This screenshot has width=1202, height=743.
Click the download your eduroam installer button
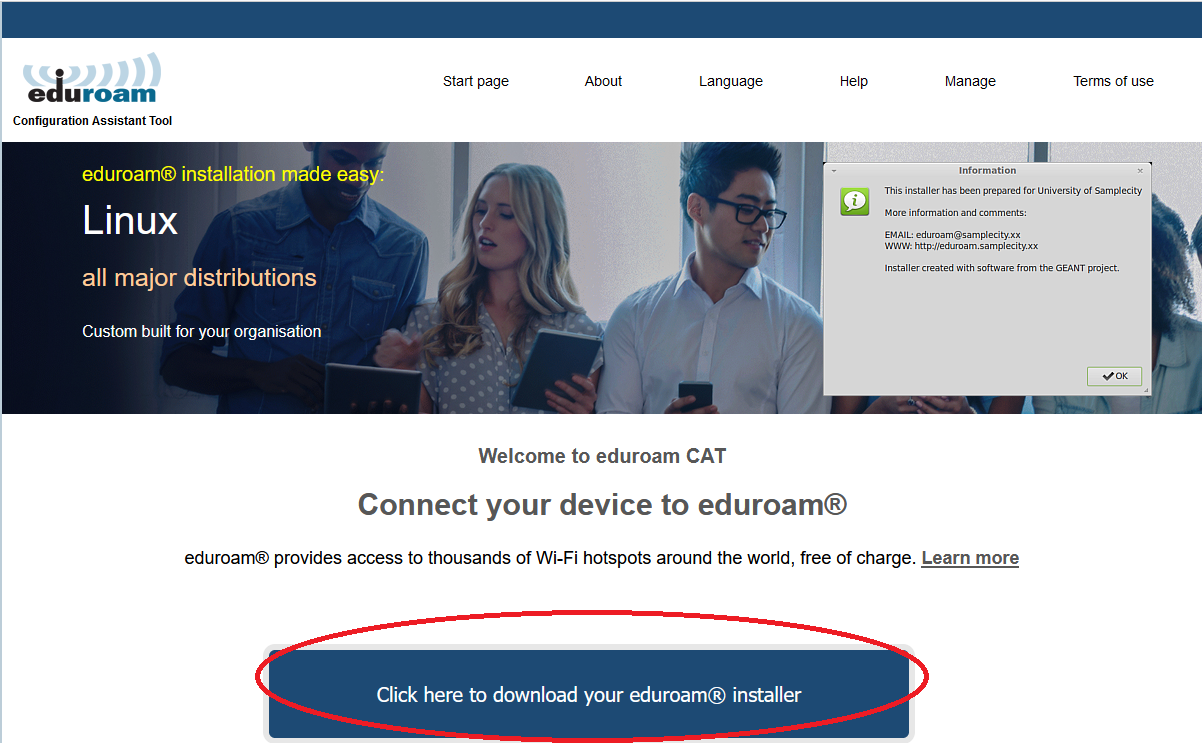tap(589, 694)
